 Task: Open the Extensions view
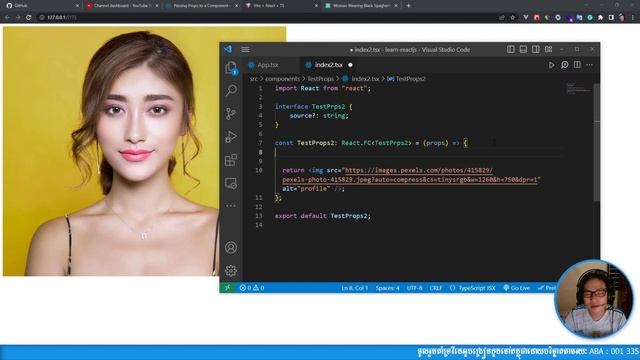tap(231, 160)
